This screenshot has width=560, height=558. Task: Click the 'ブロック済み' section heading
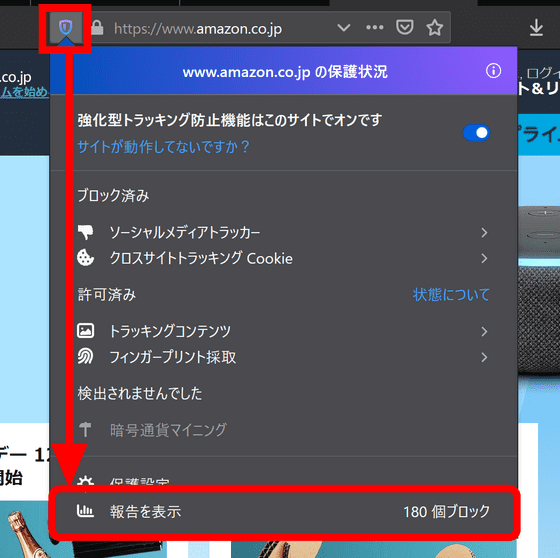[x=113, y=196]
